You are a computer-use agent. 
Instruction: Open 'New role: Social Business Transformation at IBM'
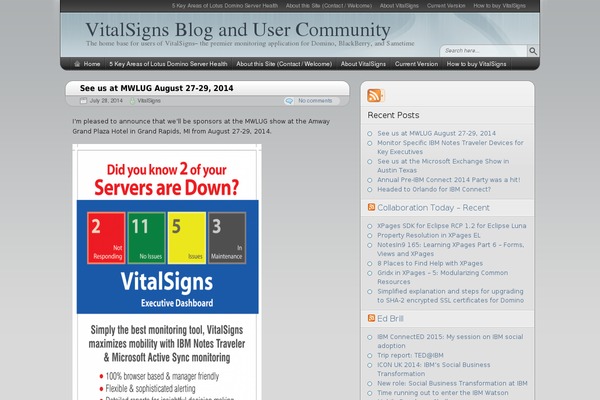click(x=452, y=383)
